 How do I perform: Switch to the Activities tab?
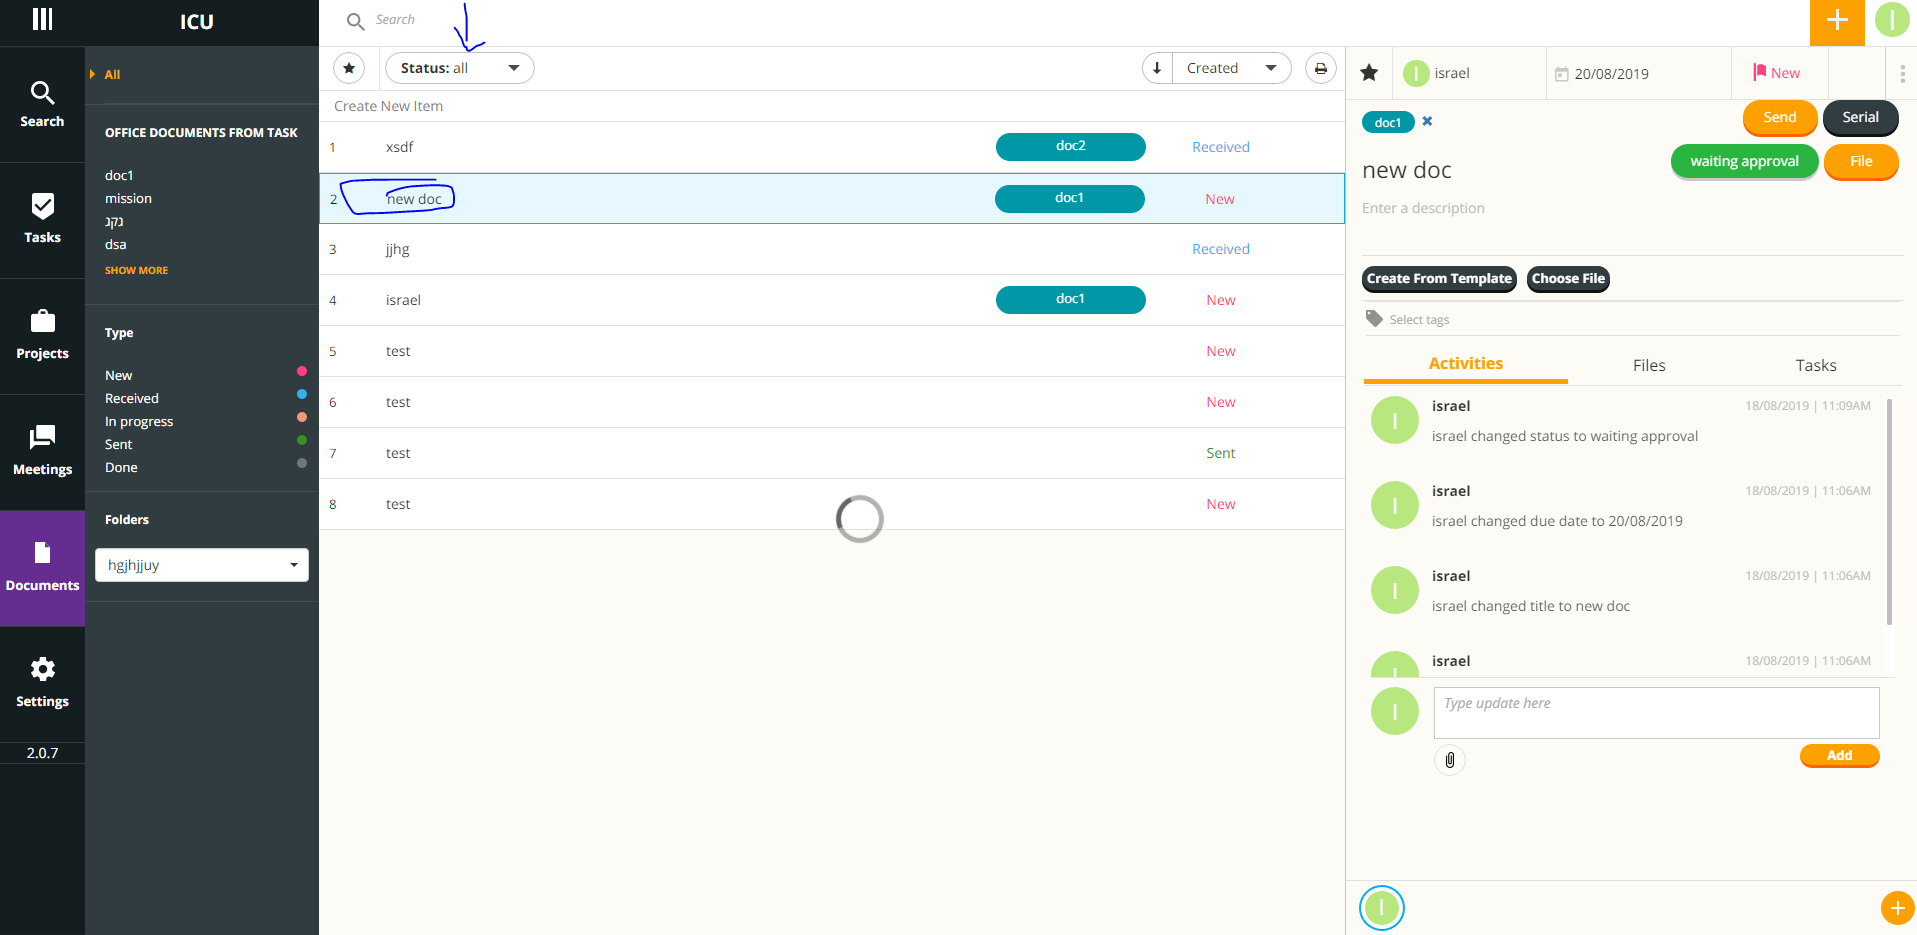(1465, 364)
